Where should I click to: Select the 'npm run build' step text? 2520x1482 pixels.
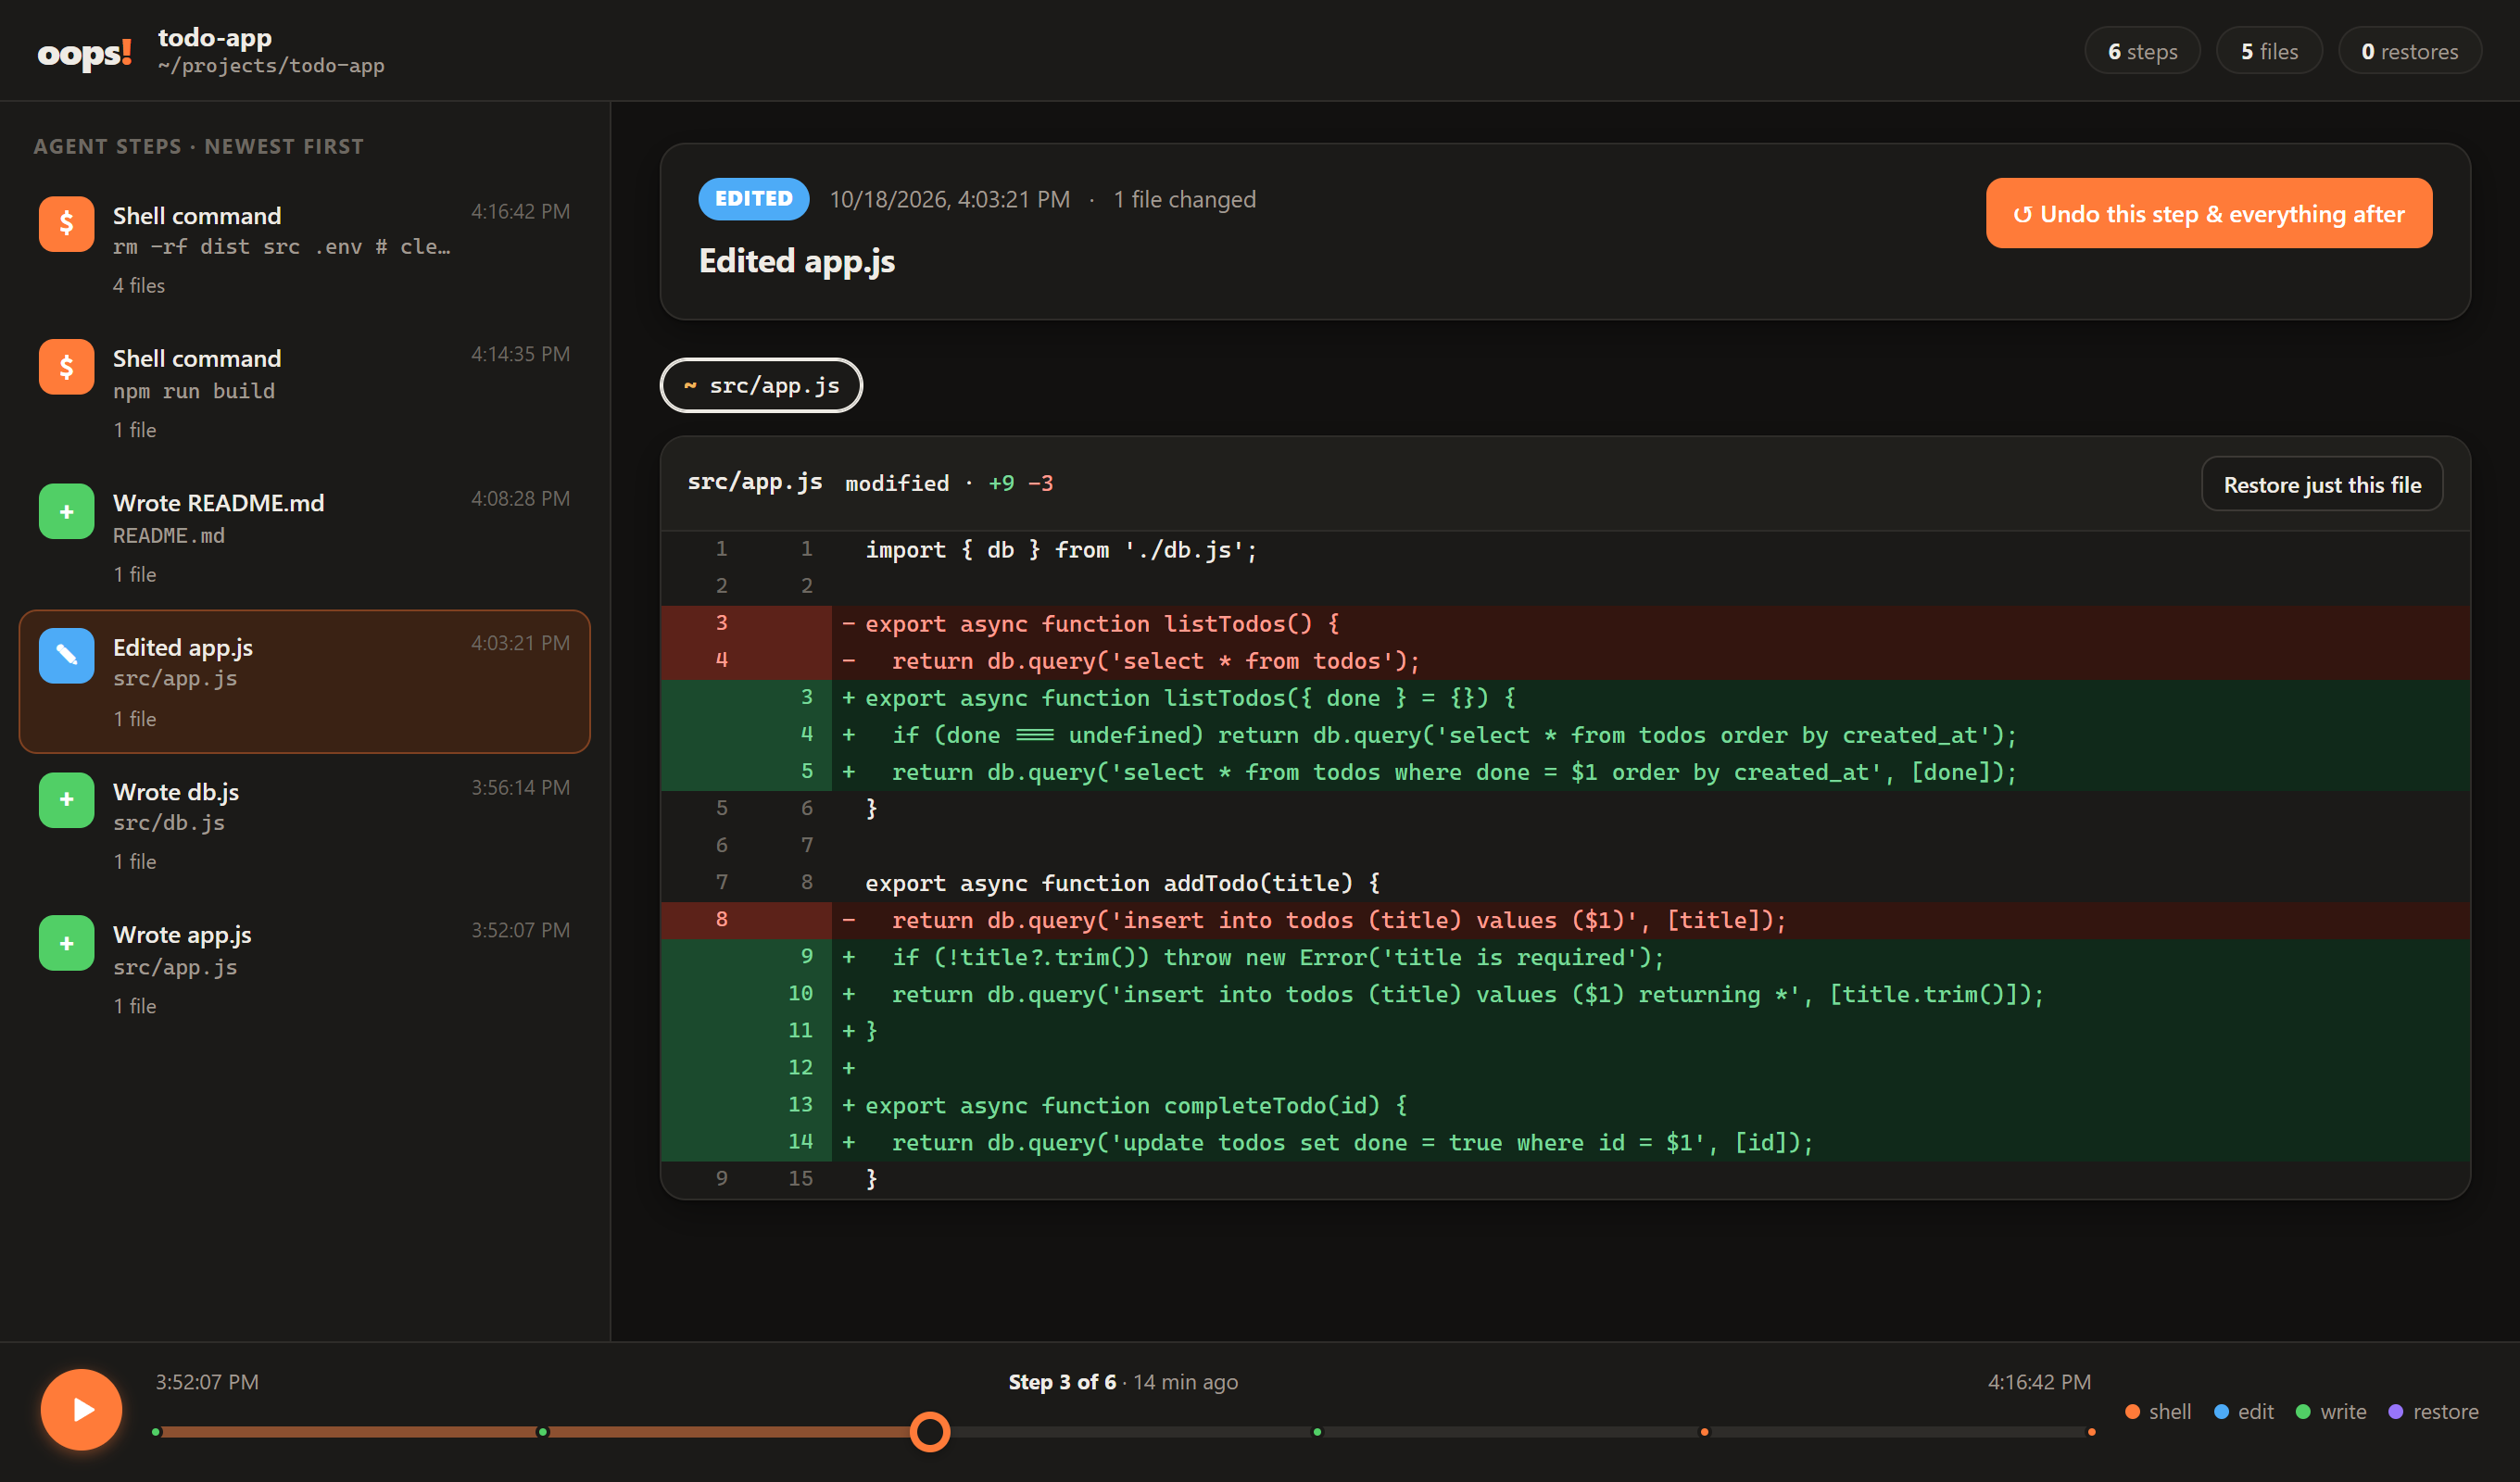[x=194, y=391]
